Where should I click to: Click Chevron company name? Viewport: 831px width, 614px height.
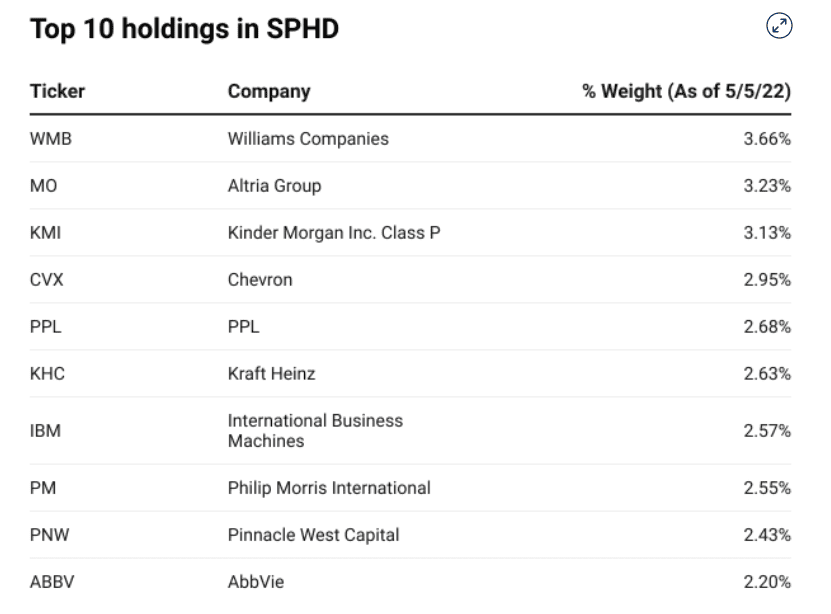tap(260, 280)
